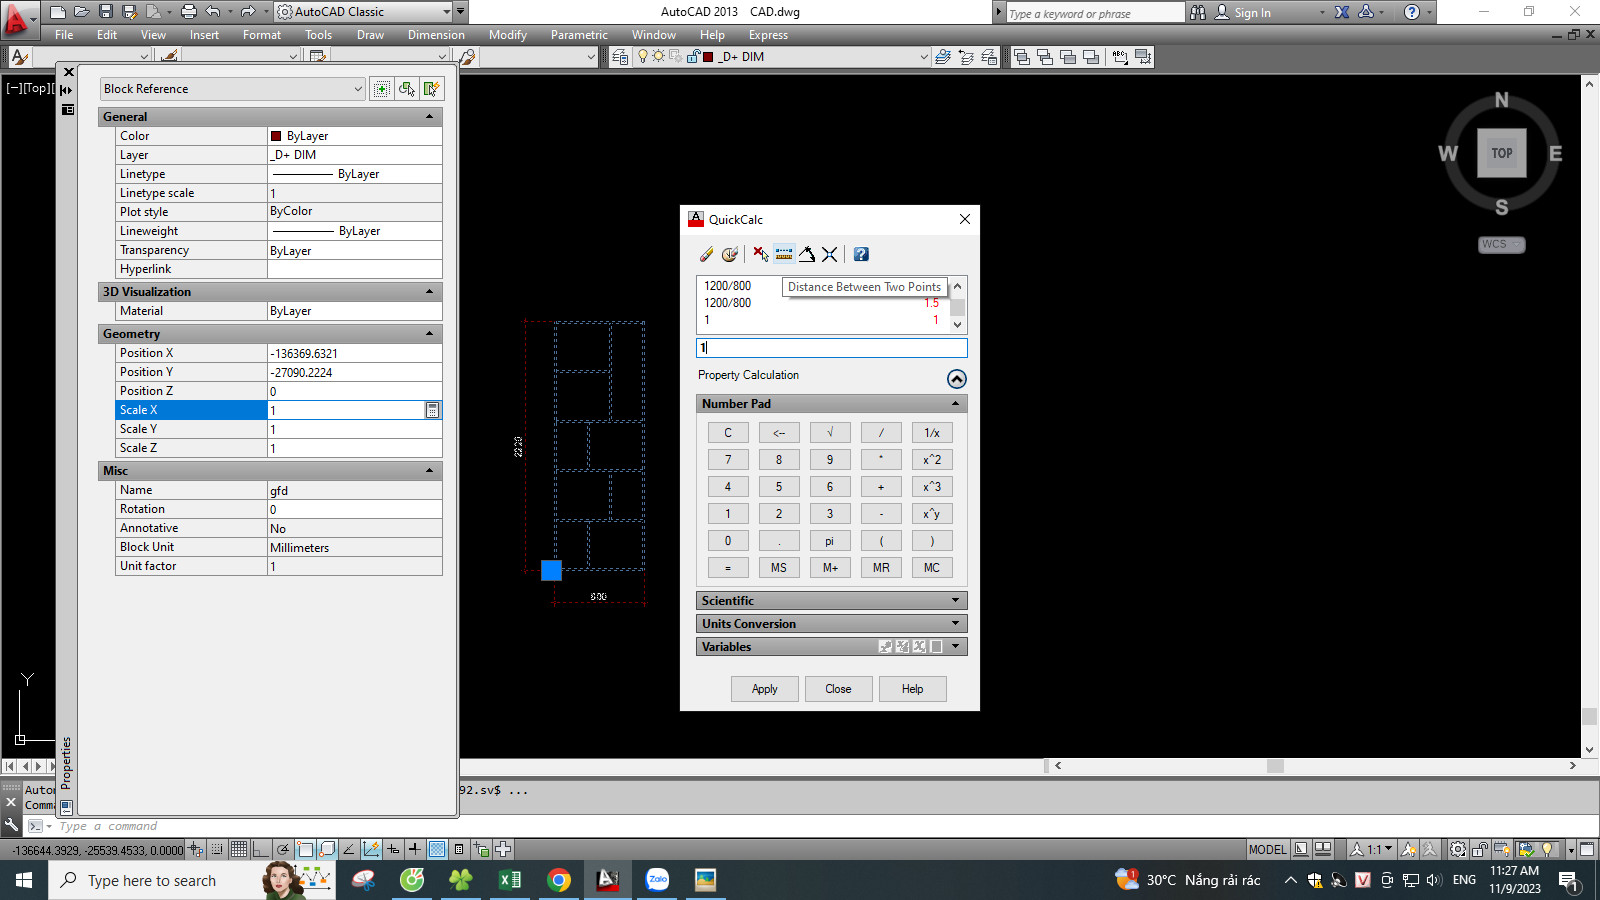Viewport: 1600px width, 900px height.
Task: Click the Layer Properties Manager icon
Action: (x=620, y=57)
